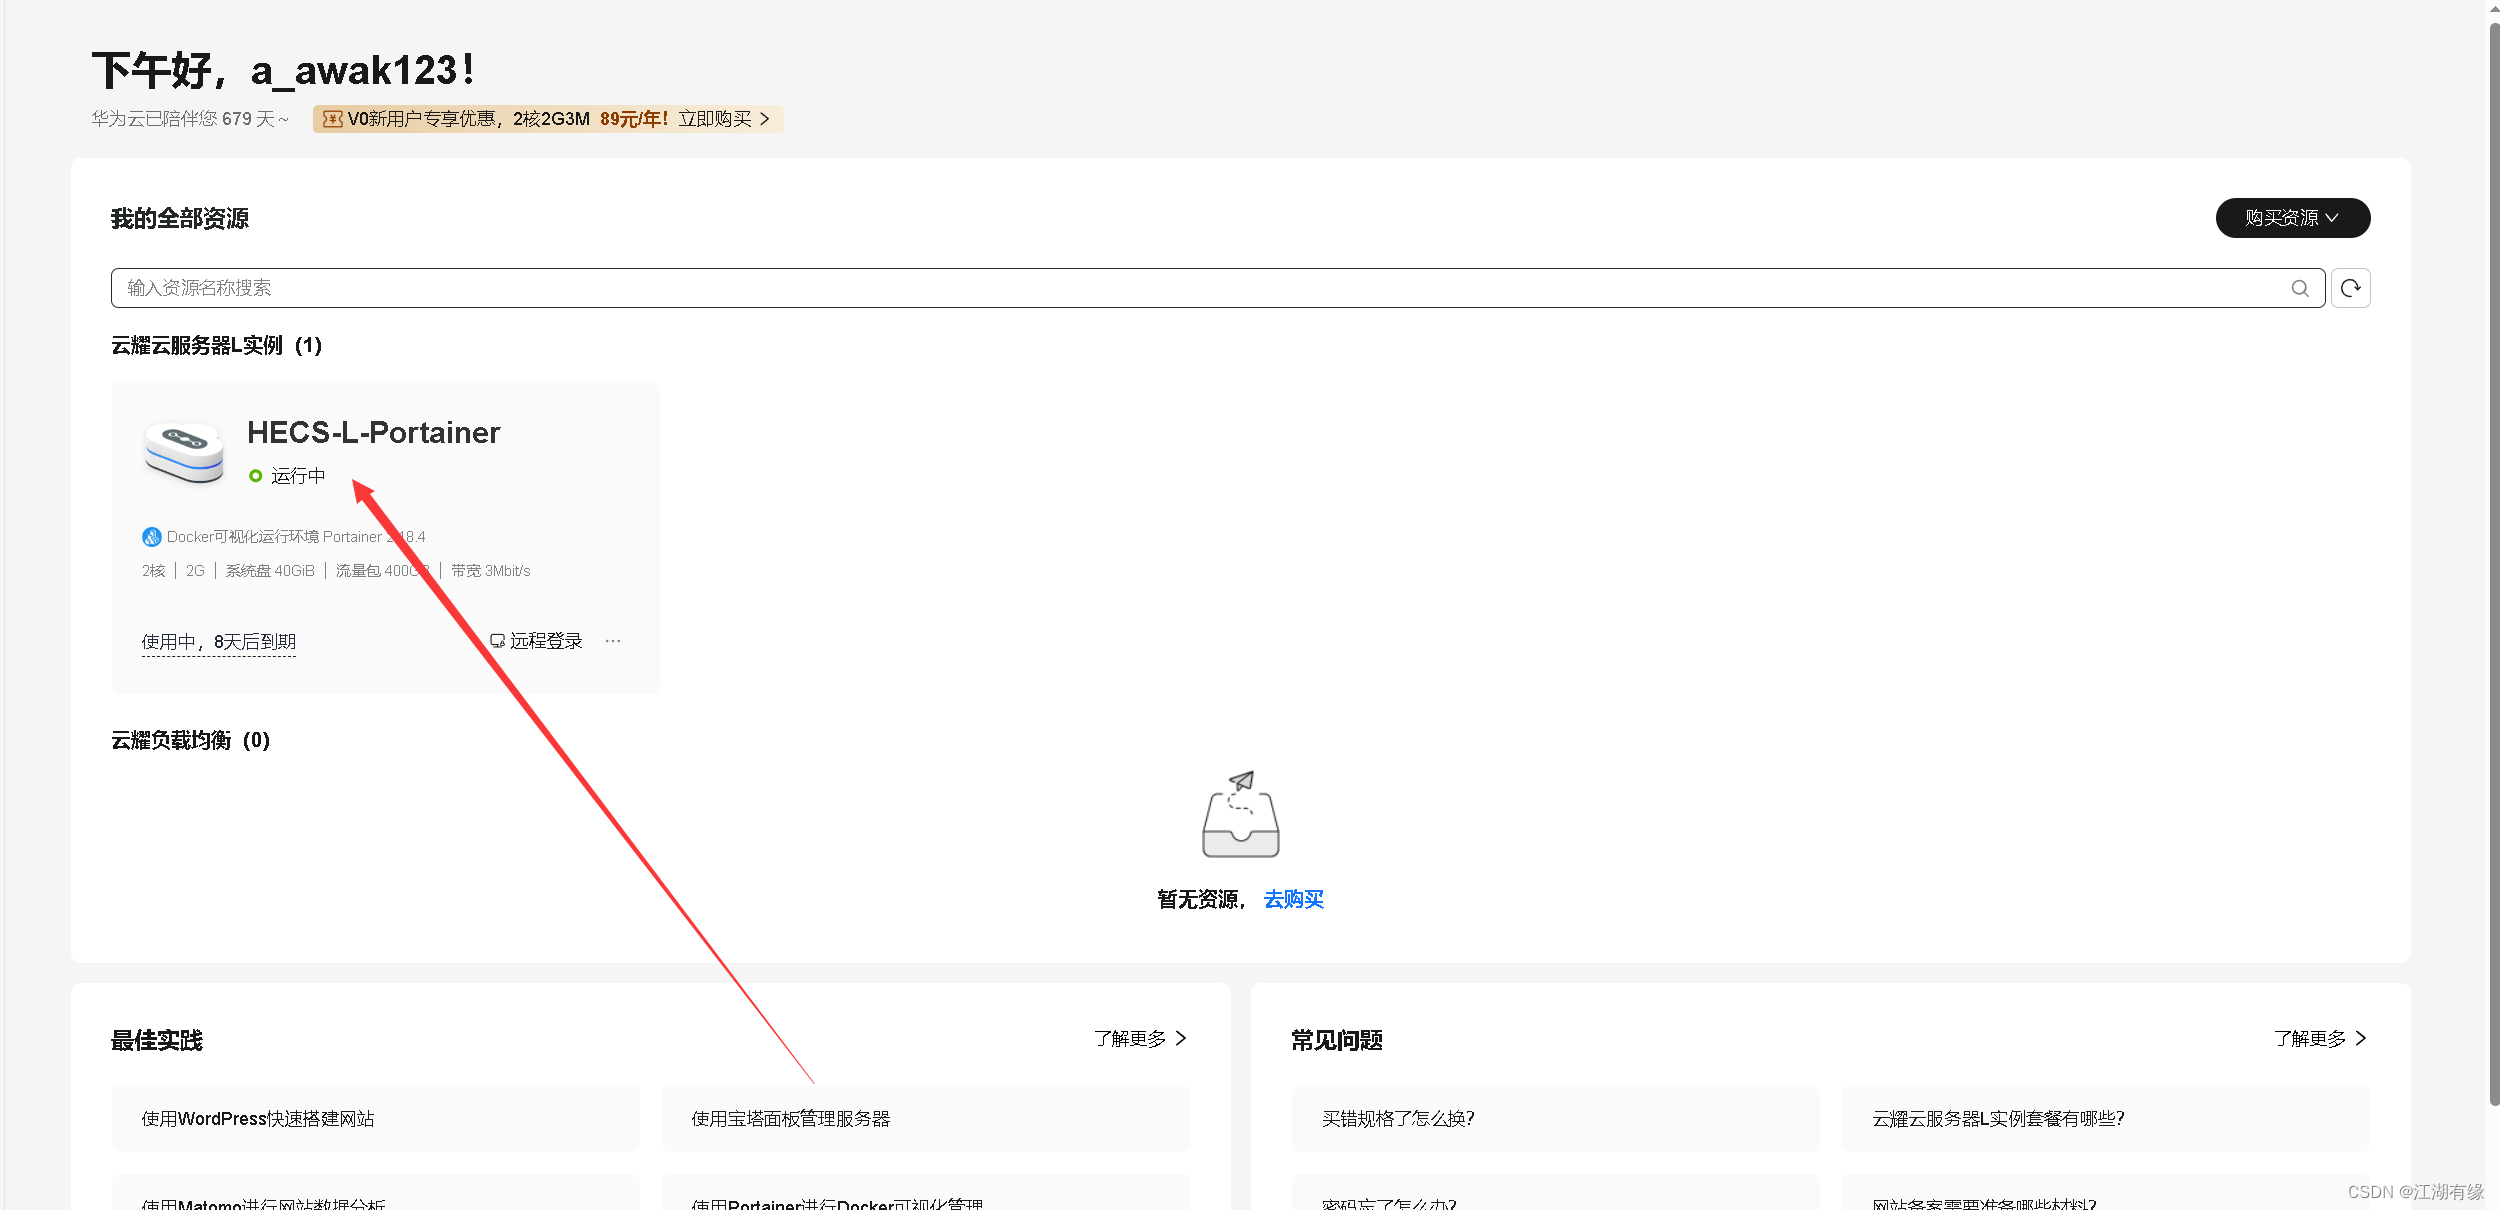This screenshot has height=1210, width=2500.
Task: Open the HECS-L-Portainer instance title
Action: pos(373,432)
